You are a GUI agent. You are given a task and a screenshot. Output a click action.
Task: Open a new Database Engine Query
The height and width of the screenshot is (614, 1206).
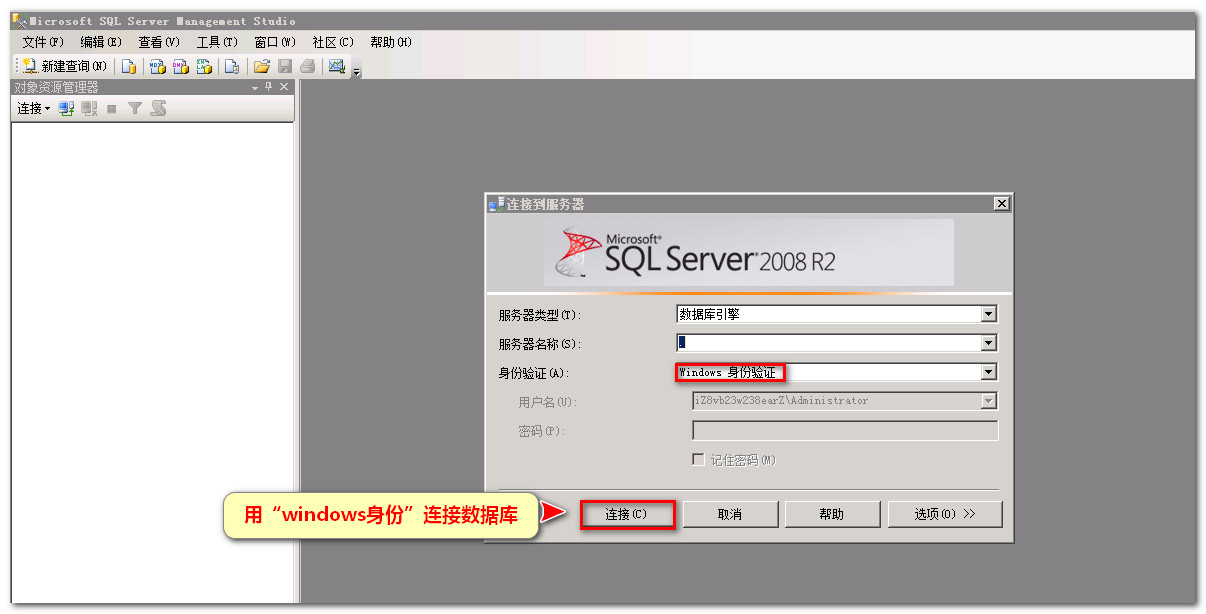(x=128, y=67)
